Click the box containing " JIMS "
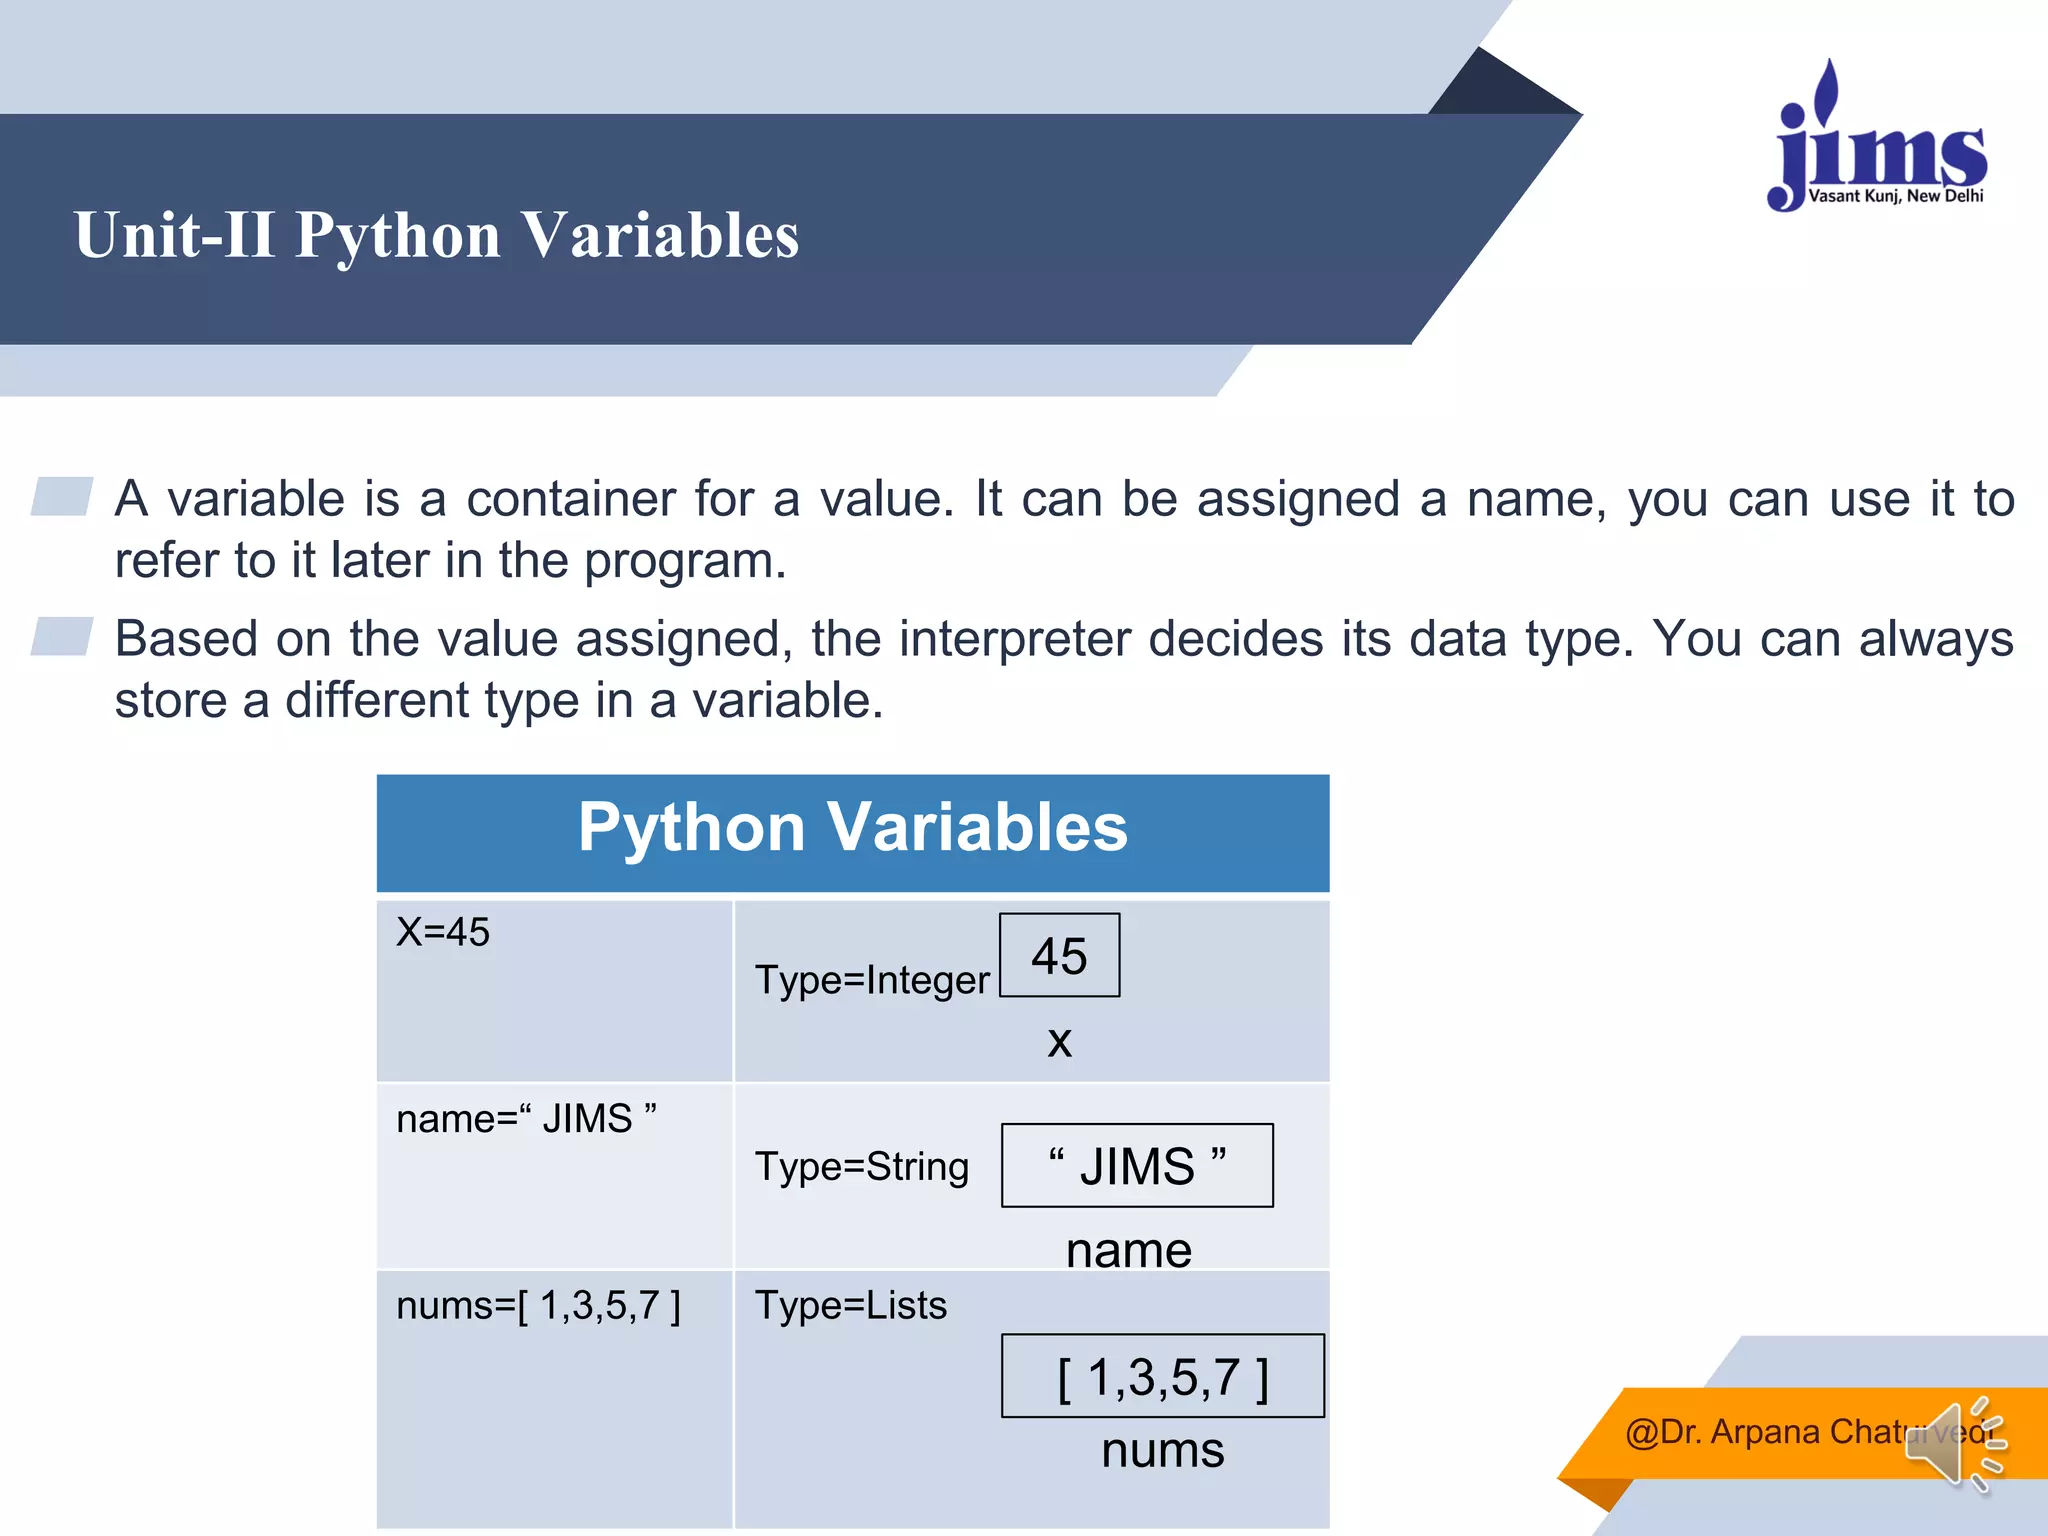 1137,1165
